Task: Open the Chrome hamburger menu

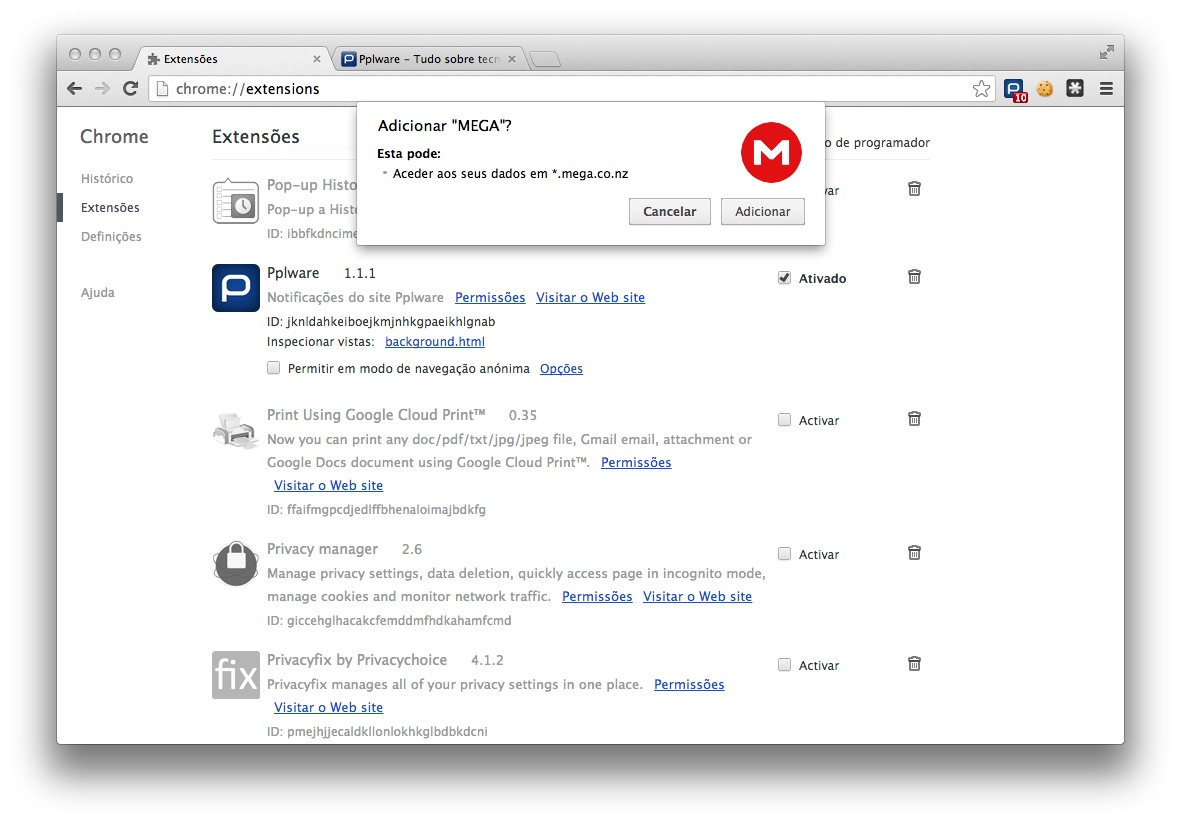Action: [x=1106, y=89]
